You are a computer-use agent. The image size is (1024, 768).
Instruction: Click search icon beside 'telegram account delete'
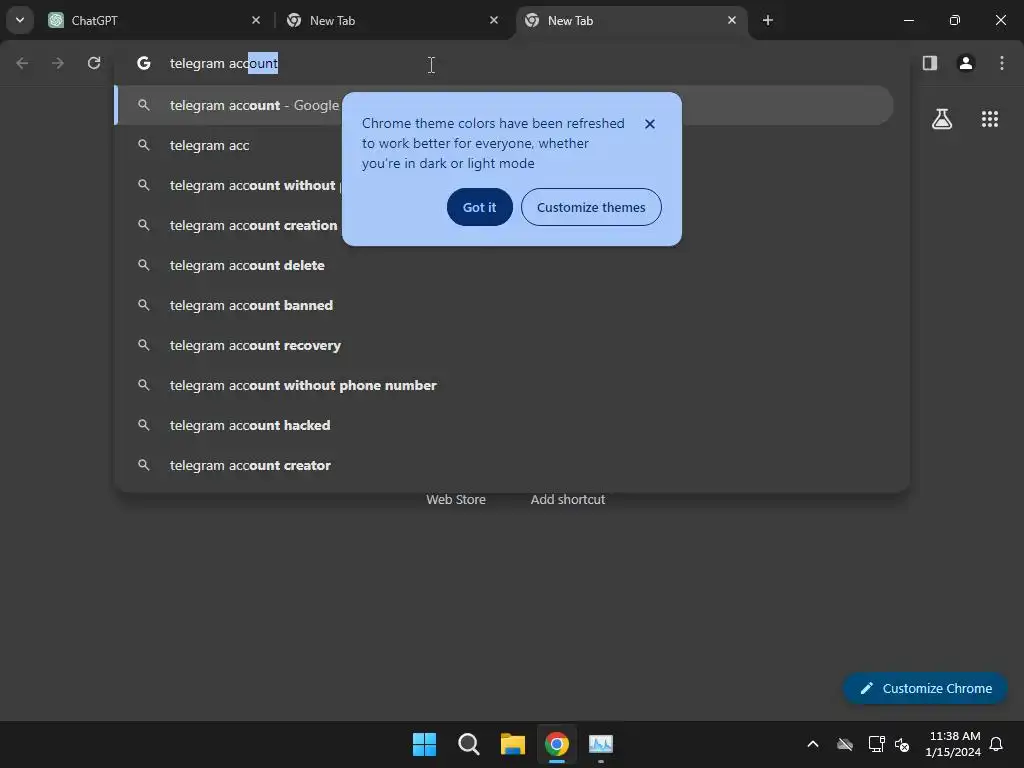click(x=144, y=265)
